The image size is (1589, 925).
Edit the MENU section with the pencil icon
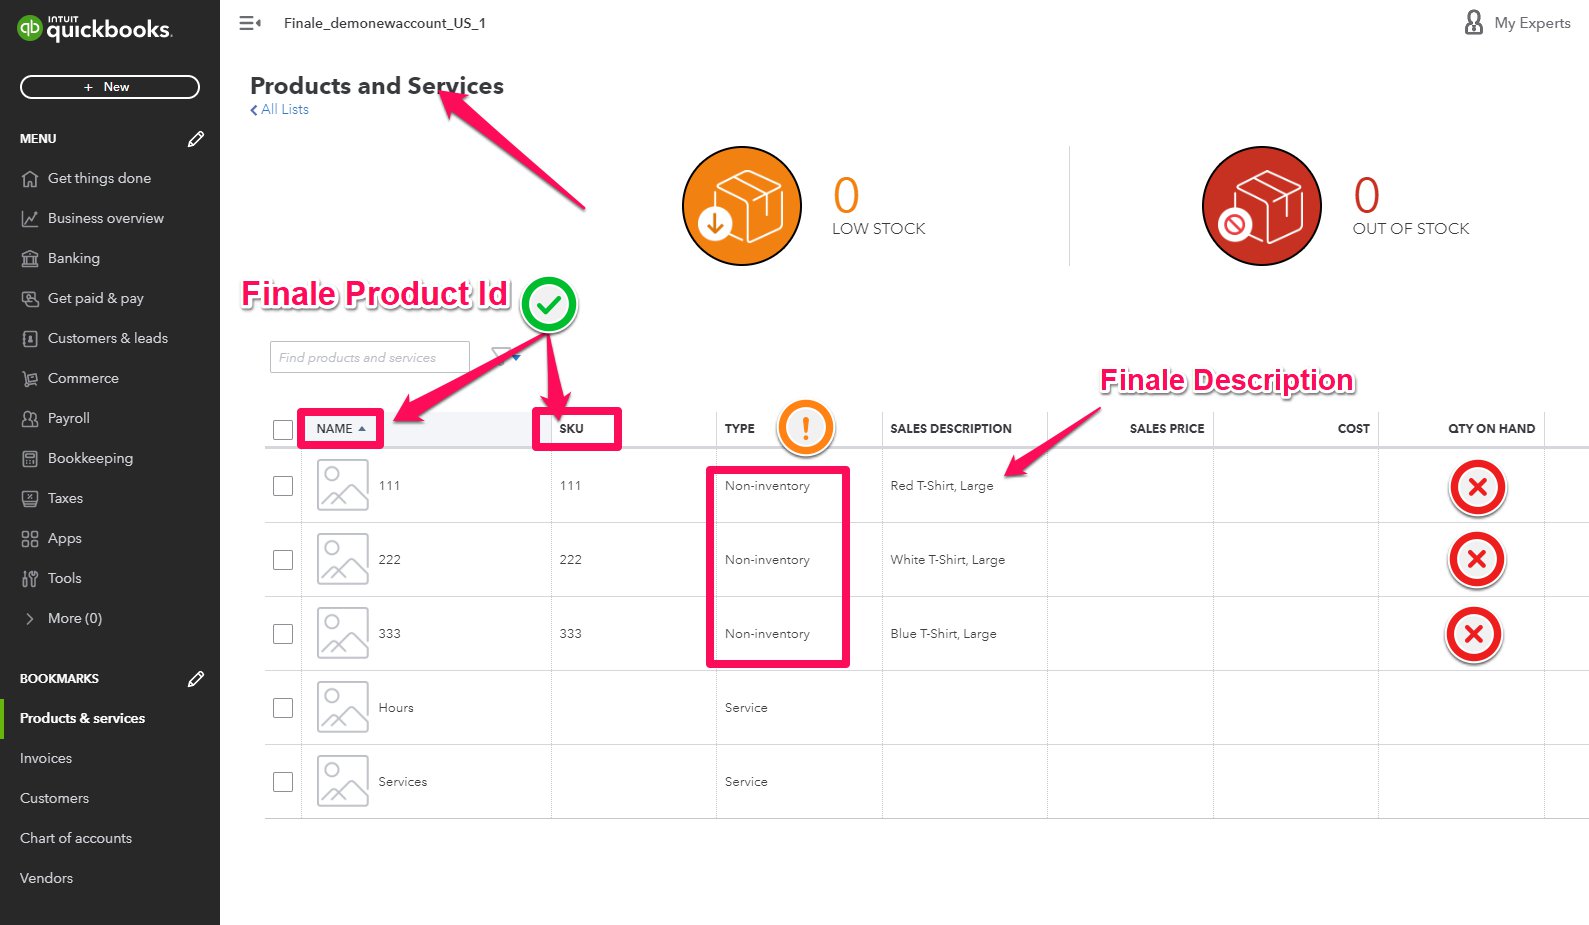[196, 139]
